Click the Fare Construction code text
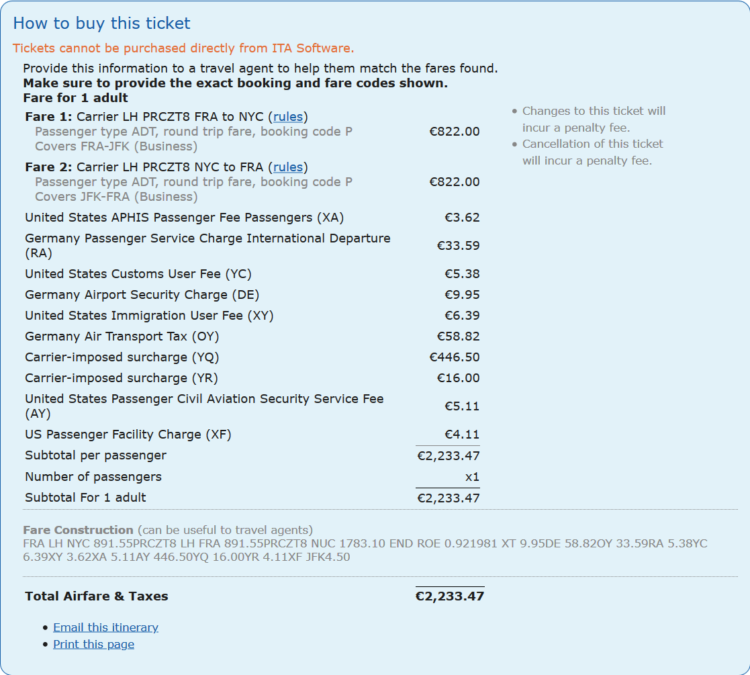Viewport: 750px width, 675px height. [365, 550]
